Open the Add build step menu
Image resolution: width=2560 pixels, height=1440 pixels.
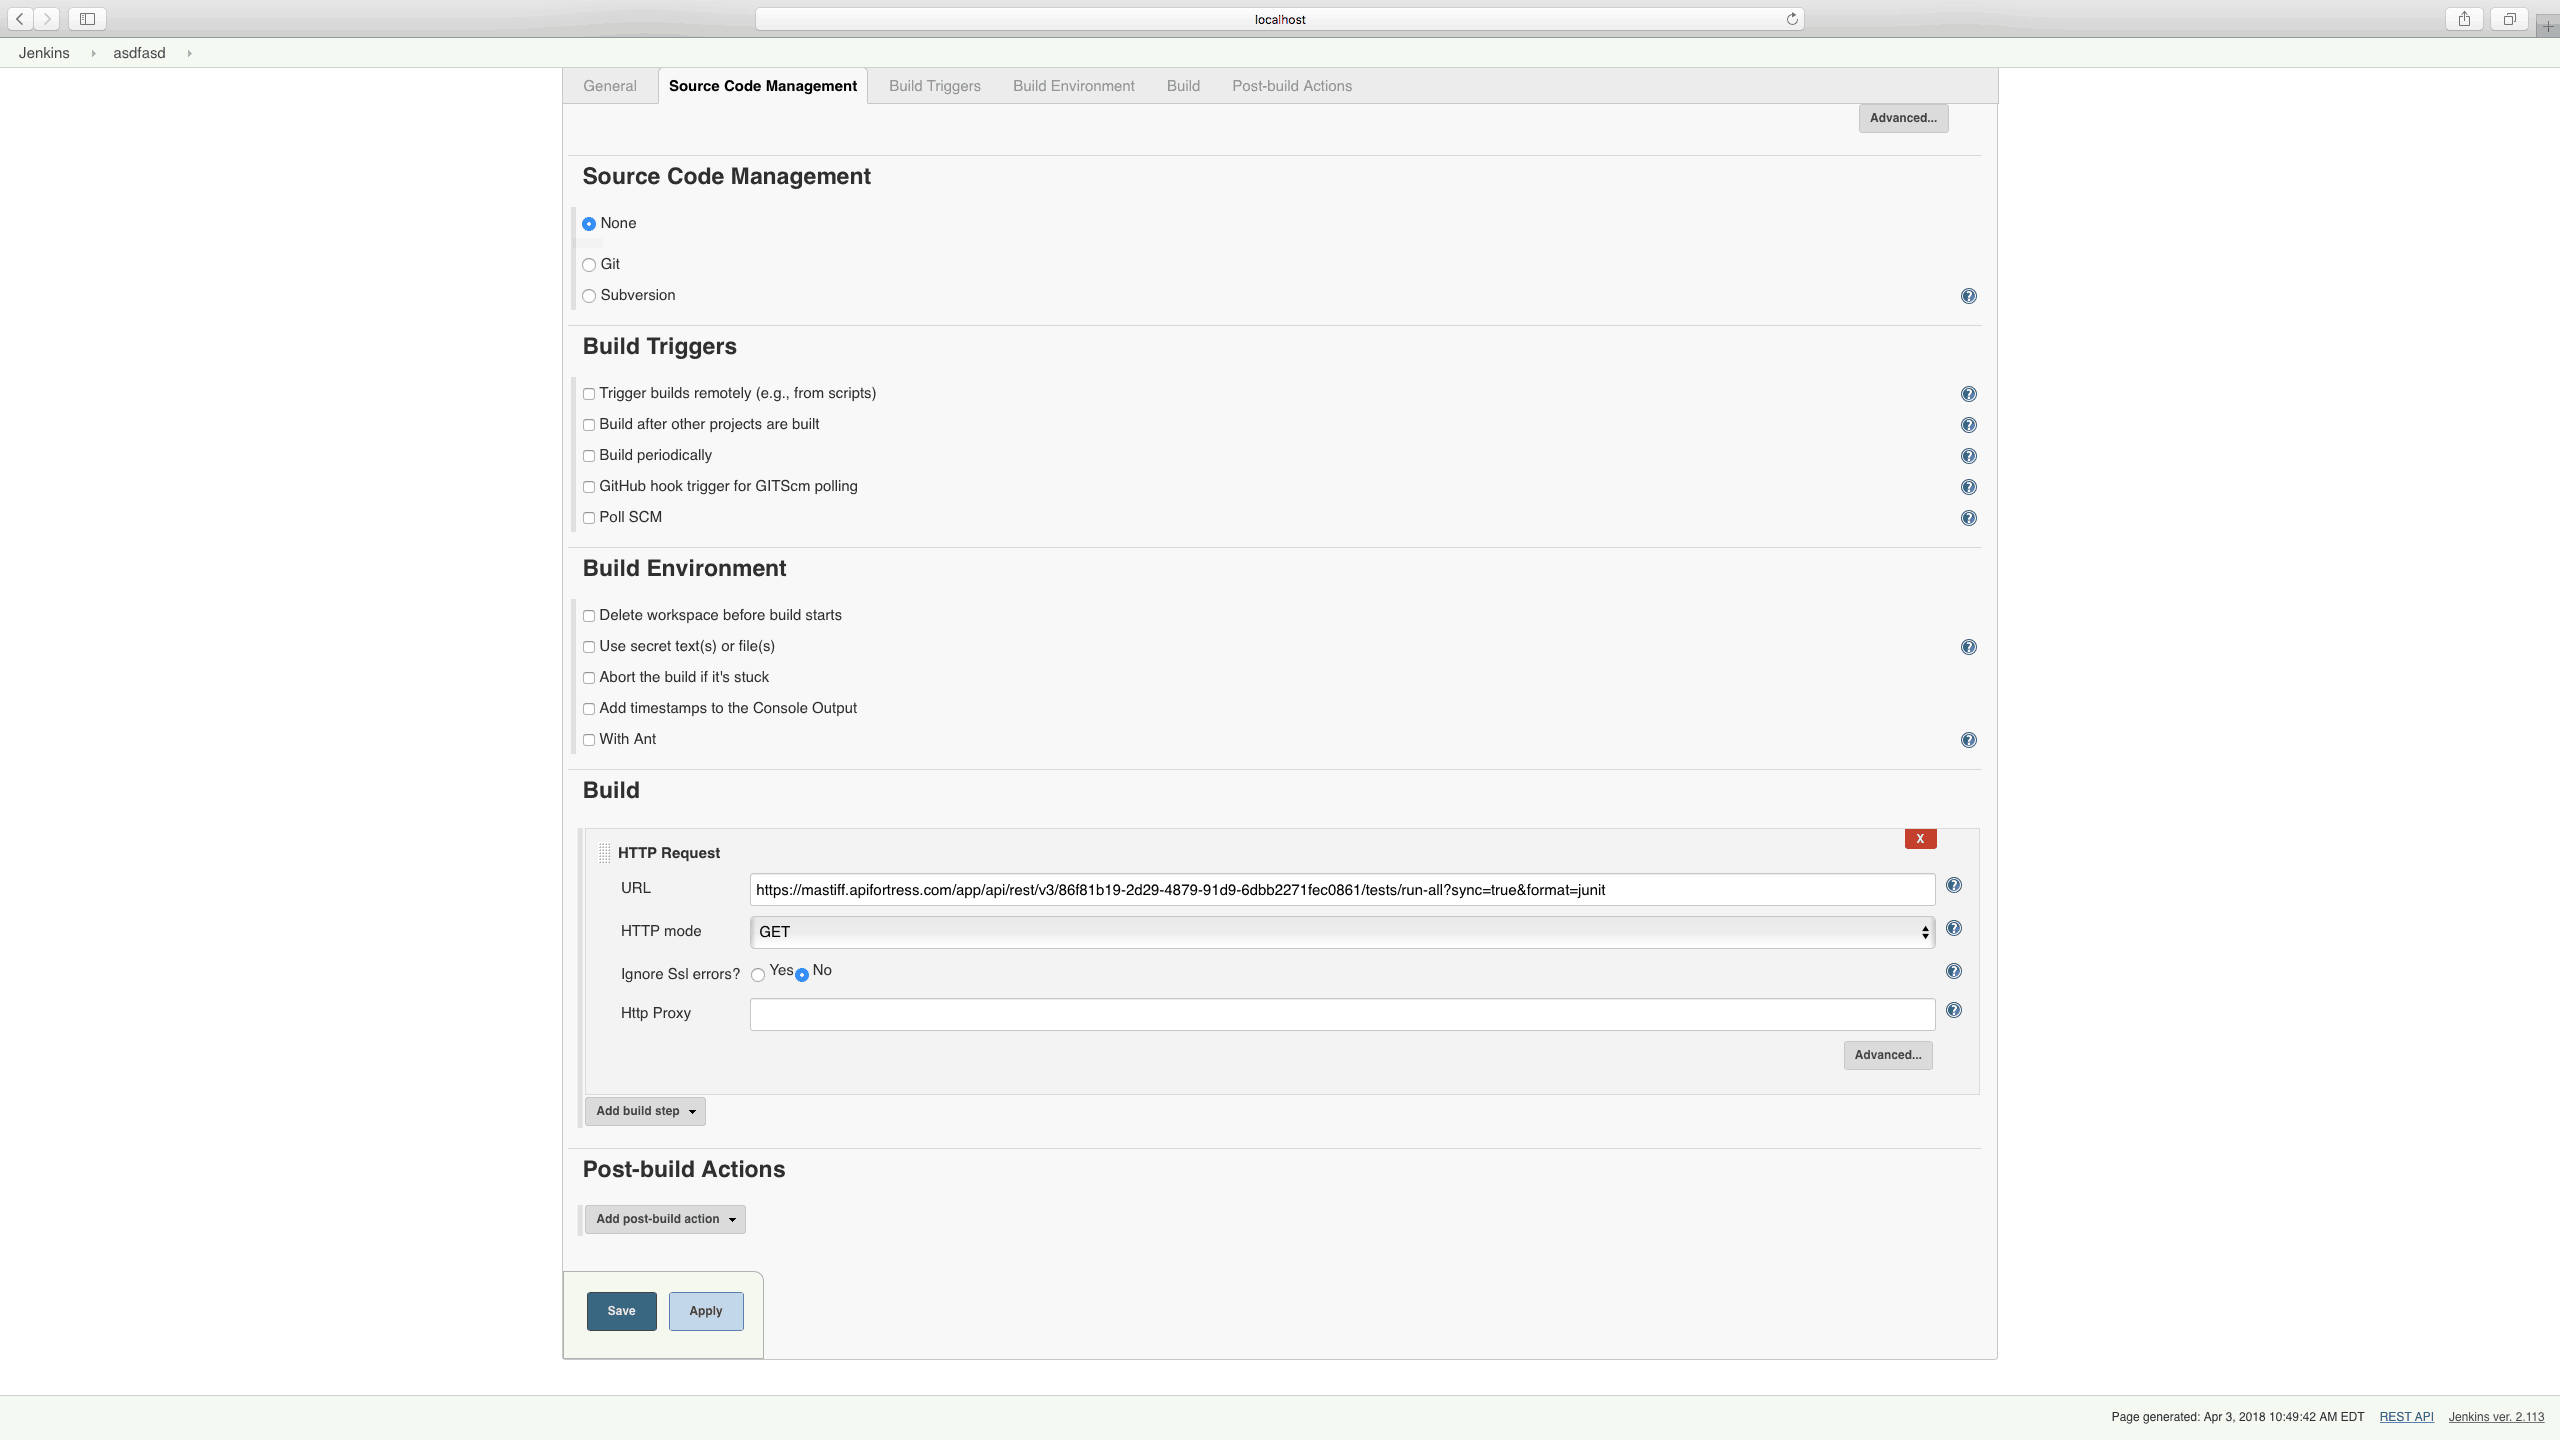[644, 1111]
